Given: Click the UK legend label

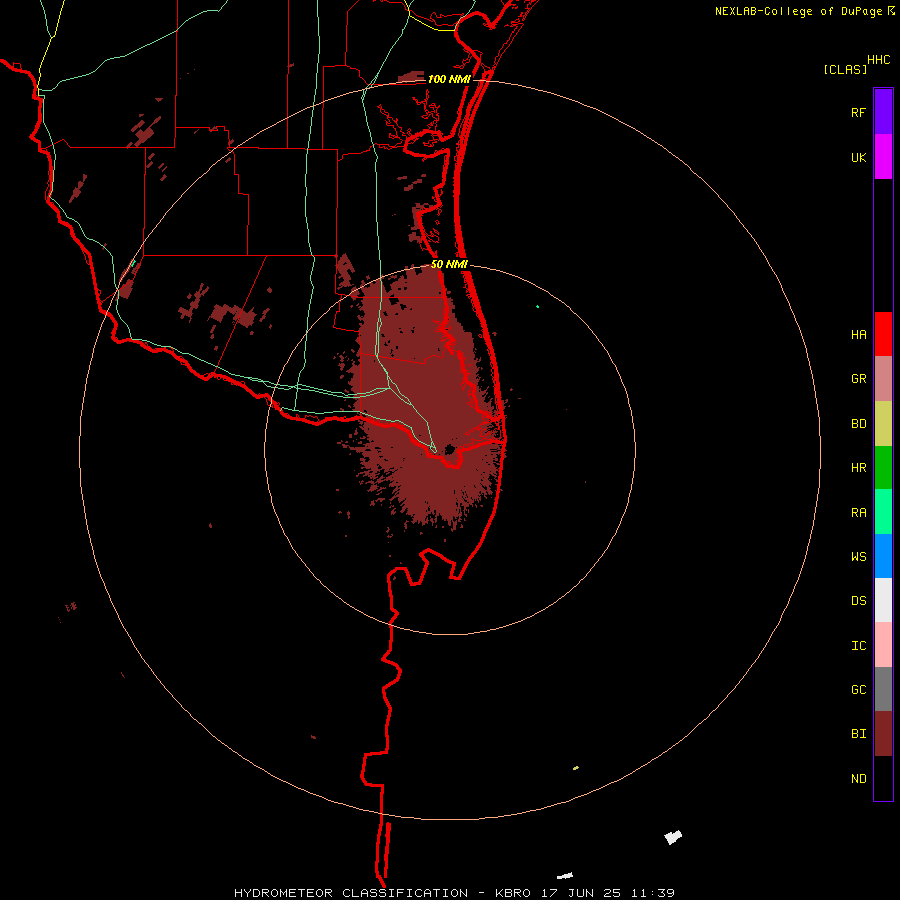Looking at the screenshot, I should tap(858, 158).
